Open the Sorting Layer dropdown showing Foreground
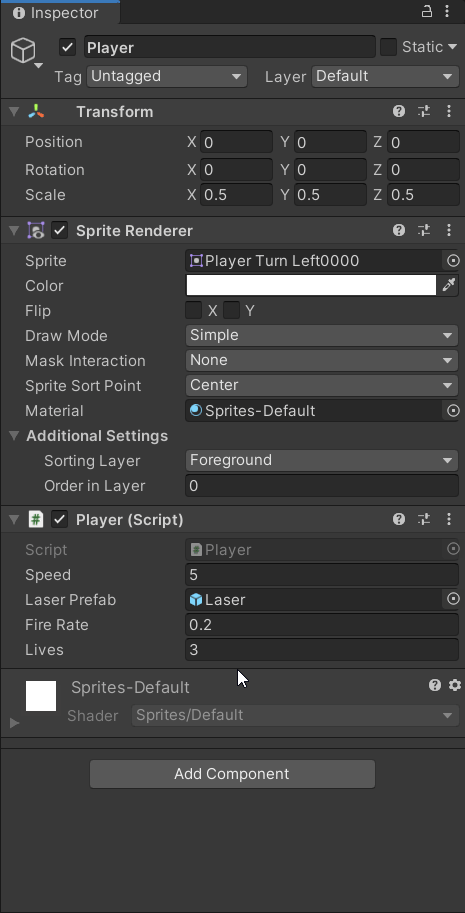 click(322, 460)
